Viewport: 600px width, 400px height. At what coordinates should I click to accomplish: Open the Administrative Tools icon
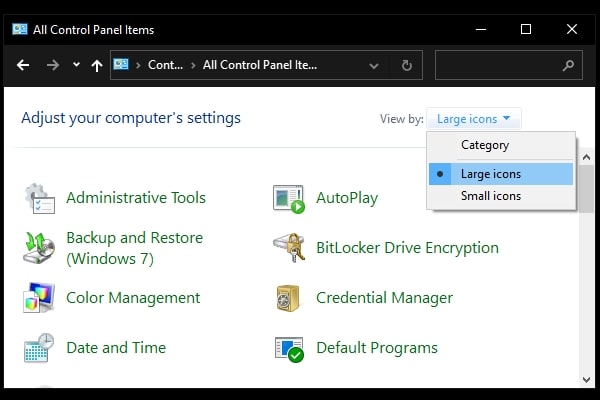40,198
